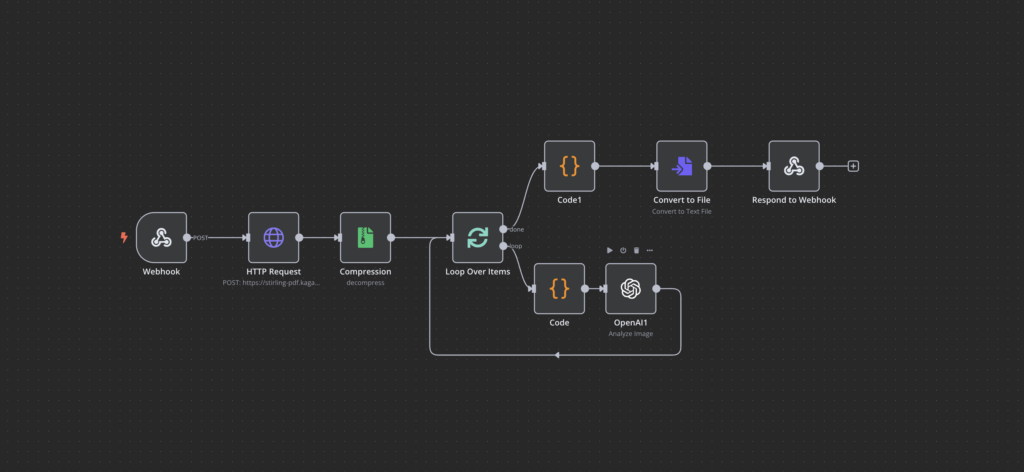Select the Code node beside OpenAI1

coord(560,289)
